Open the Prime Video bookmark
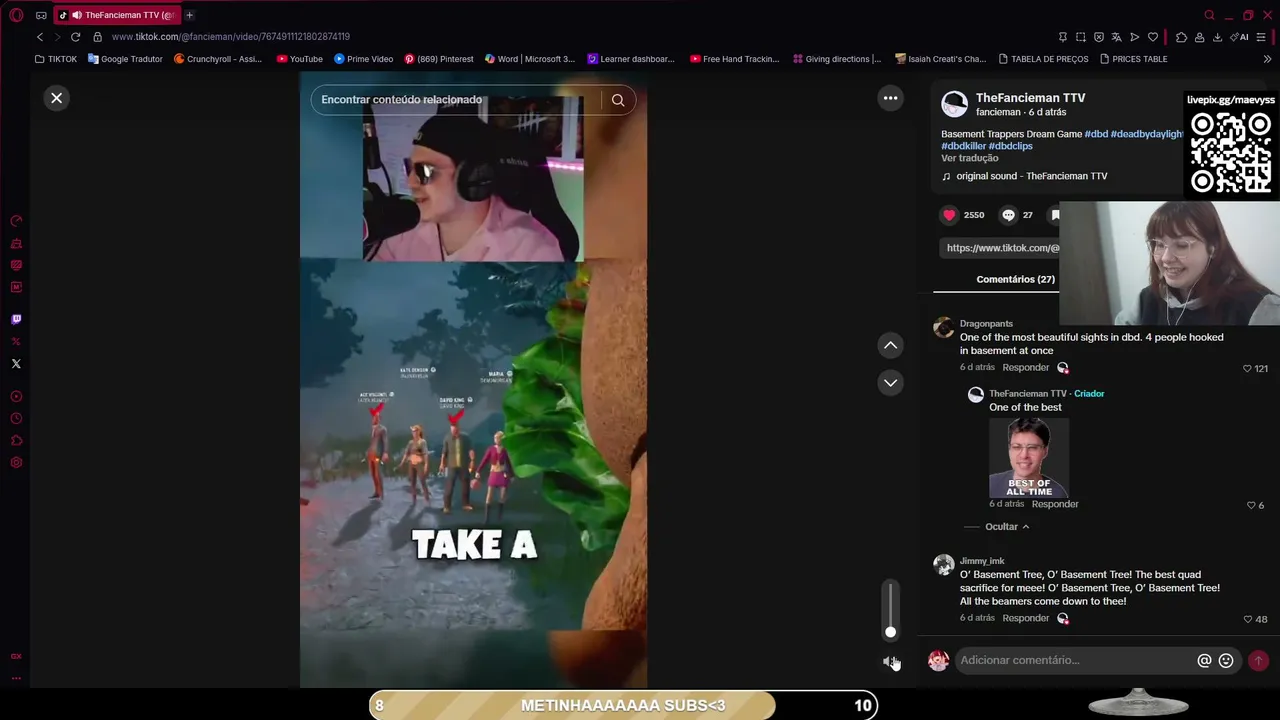The width and height of the screenshot is (1280, 720). click(364, 59)
